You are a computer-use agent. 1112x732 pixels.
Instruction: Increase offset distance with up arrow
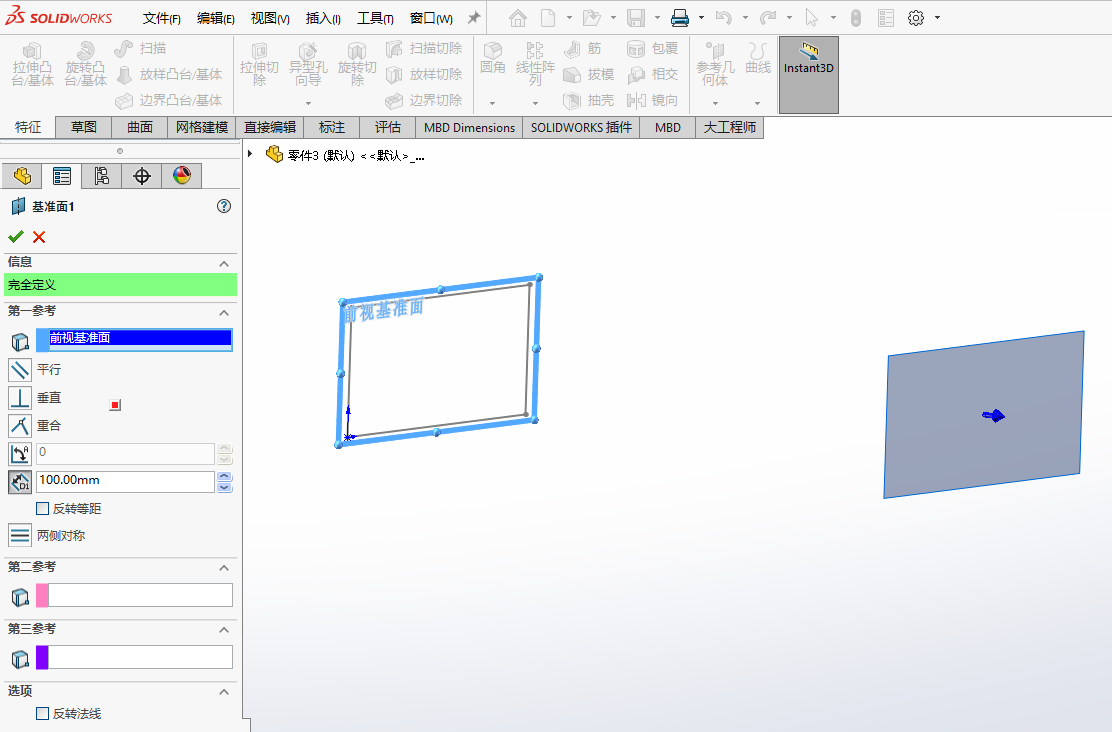(225, 476)
